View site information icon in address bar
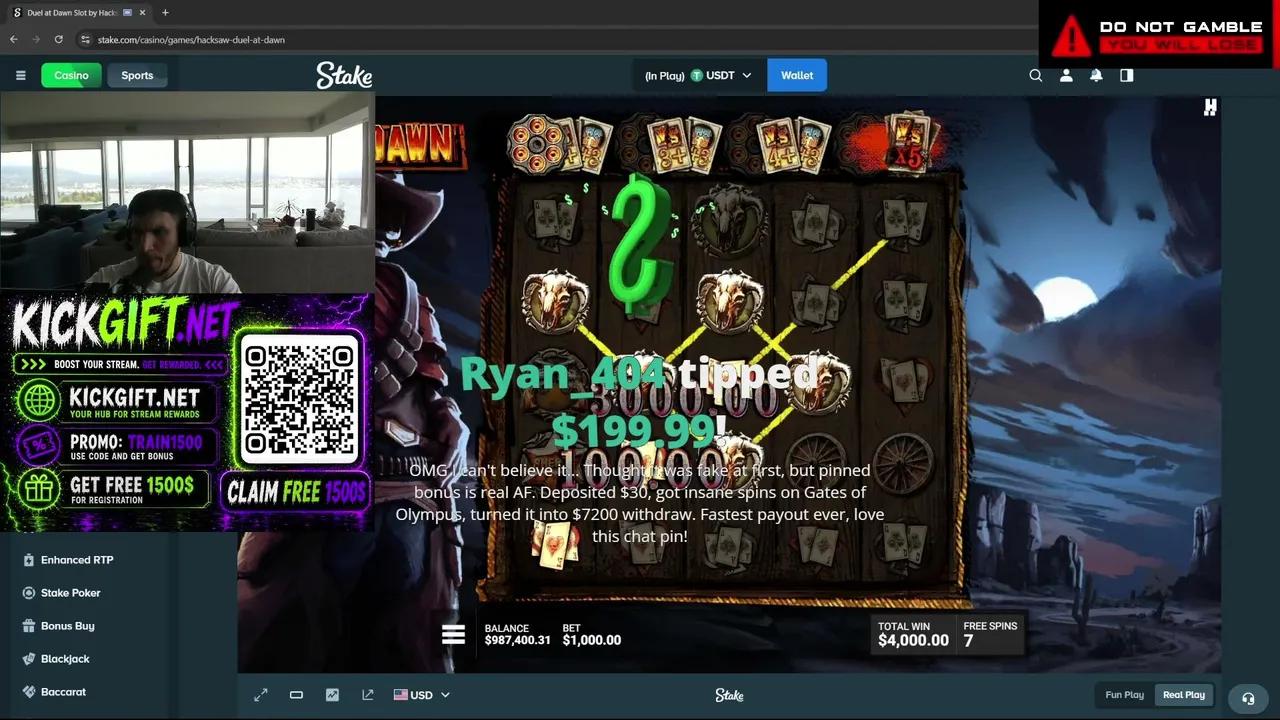The image size is (1280, 720). [x=86, y=40]
